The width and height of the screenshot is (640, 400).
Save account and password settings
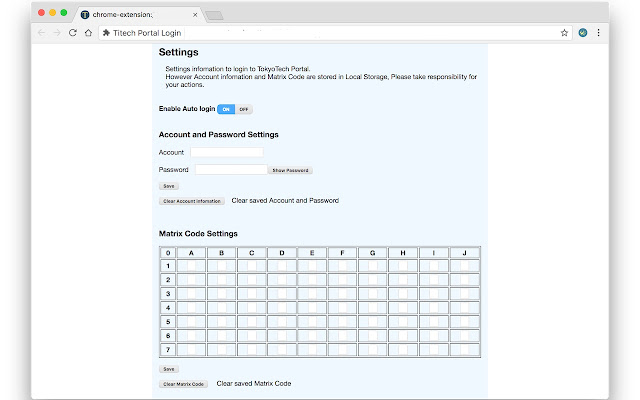click(x=169, y=186)
